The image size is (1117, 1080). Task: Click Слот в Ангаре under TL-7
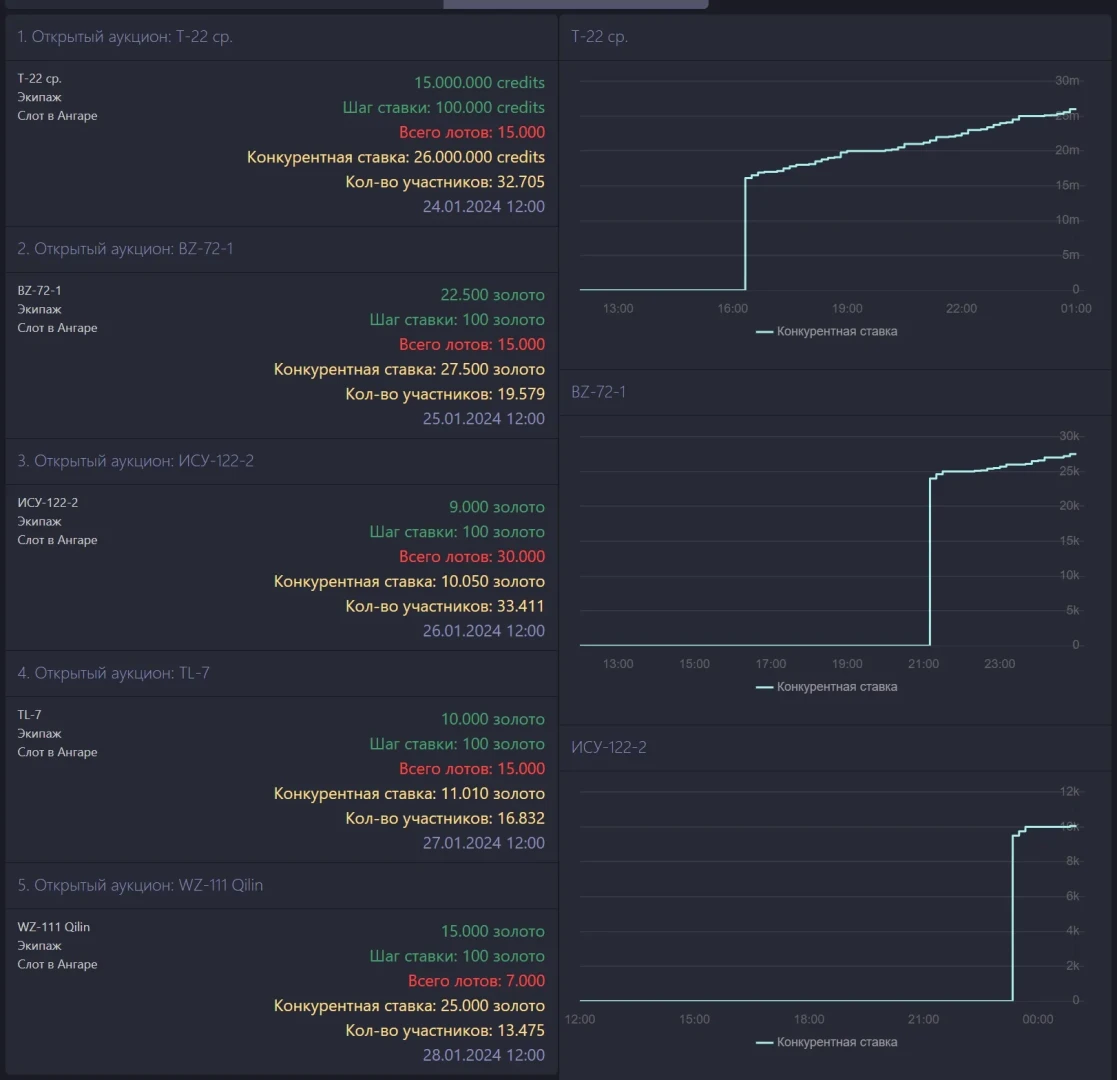pos(57,752)
